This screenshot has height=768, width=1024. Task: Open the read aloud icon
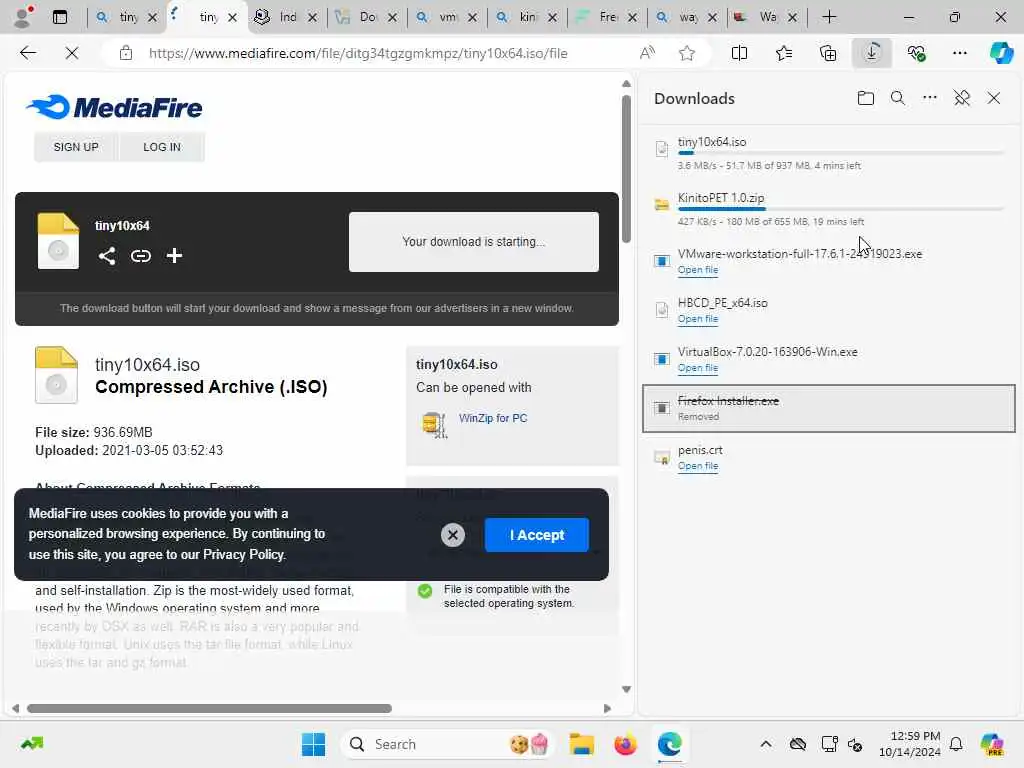647,53
